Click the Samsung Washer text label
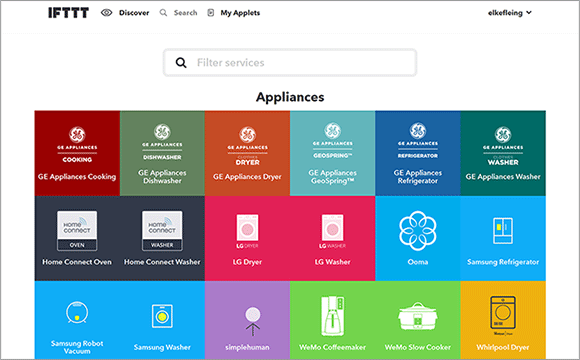Image resolution: width=580 pixels, height=360 pixels. pos(162,347)
